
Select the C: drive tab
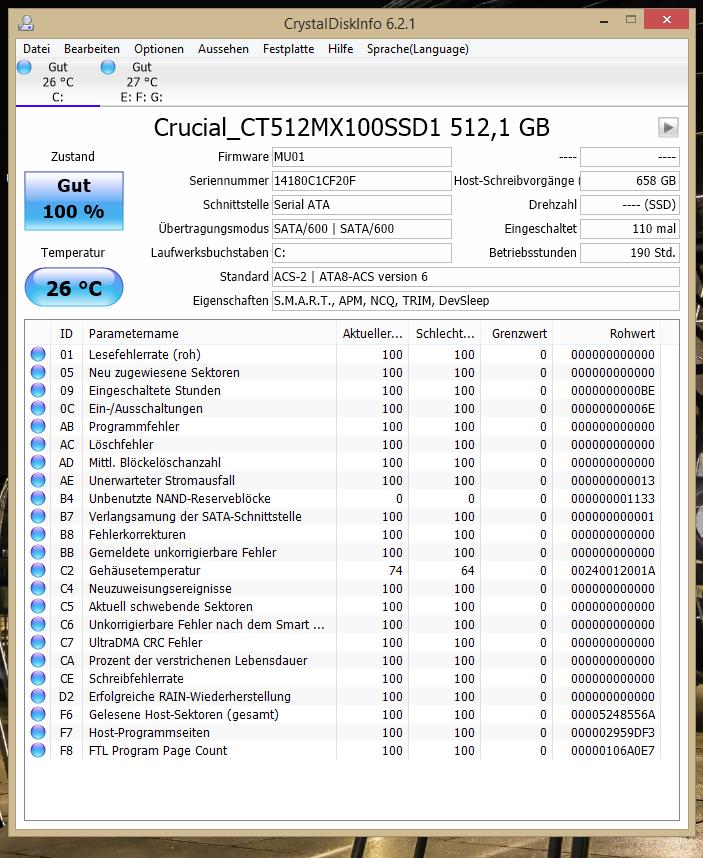[58, 82]
